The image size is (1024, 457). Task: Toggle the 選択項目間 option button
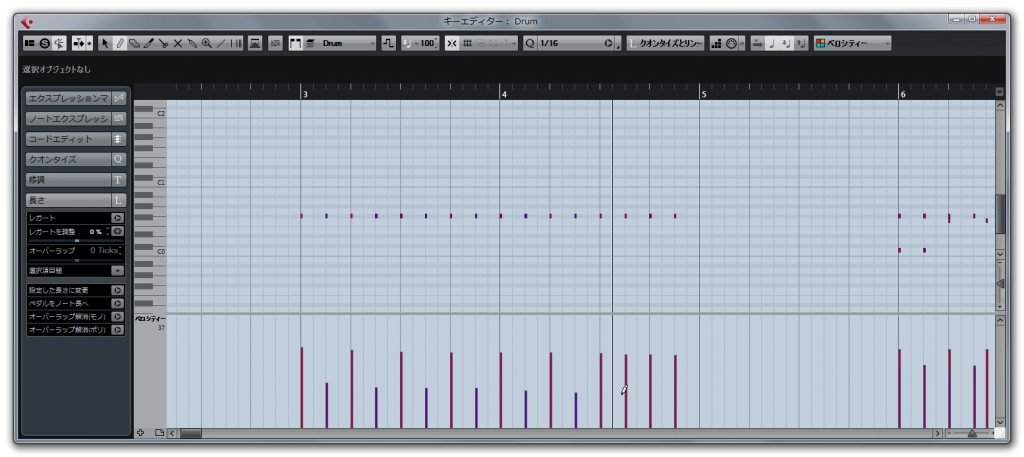(118, 270)
